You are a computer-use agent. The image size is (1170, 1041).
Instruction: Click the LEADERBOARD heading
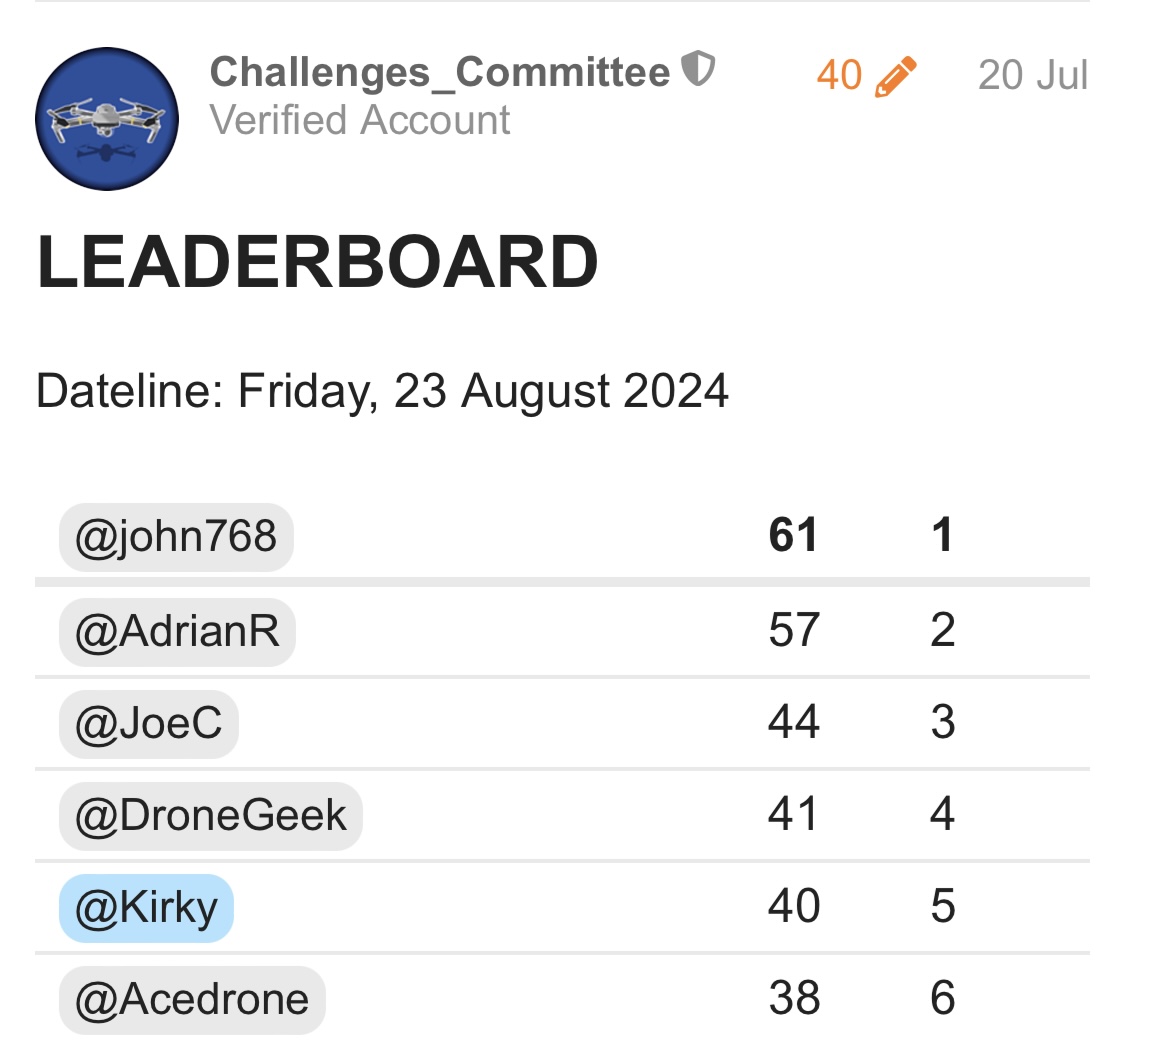[x=317, y=261]
